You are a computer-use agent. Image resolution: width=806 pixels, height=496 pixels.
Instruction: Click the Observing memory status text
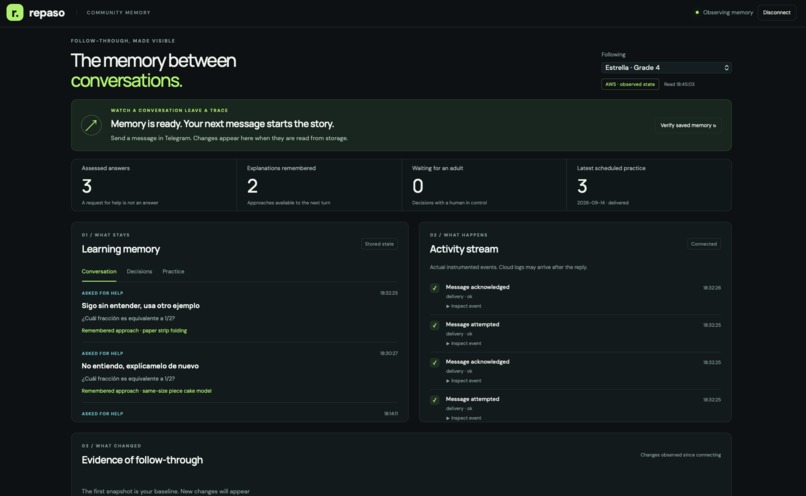[727, 12]
